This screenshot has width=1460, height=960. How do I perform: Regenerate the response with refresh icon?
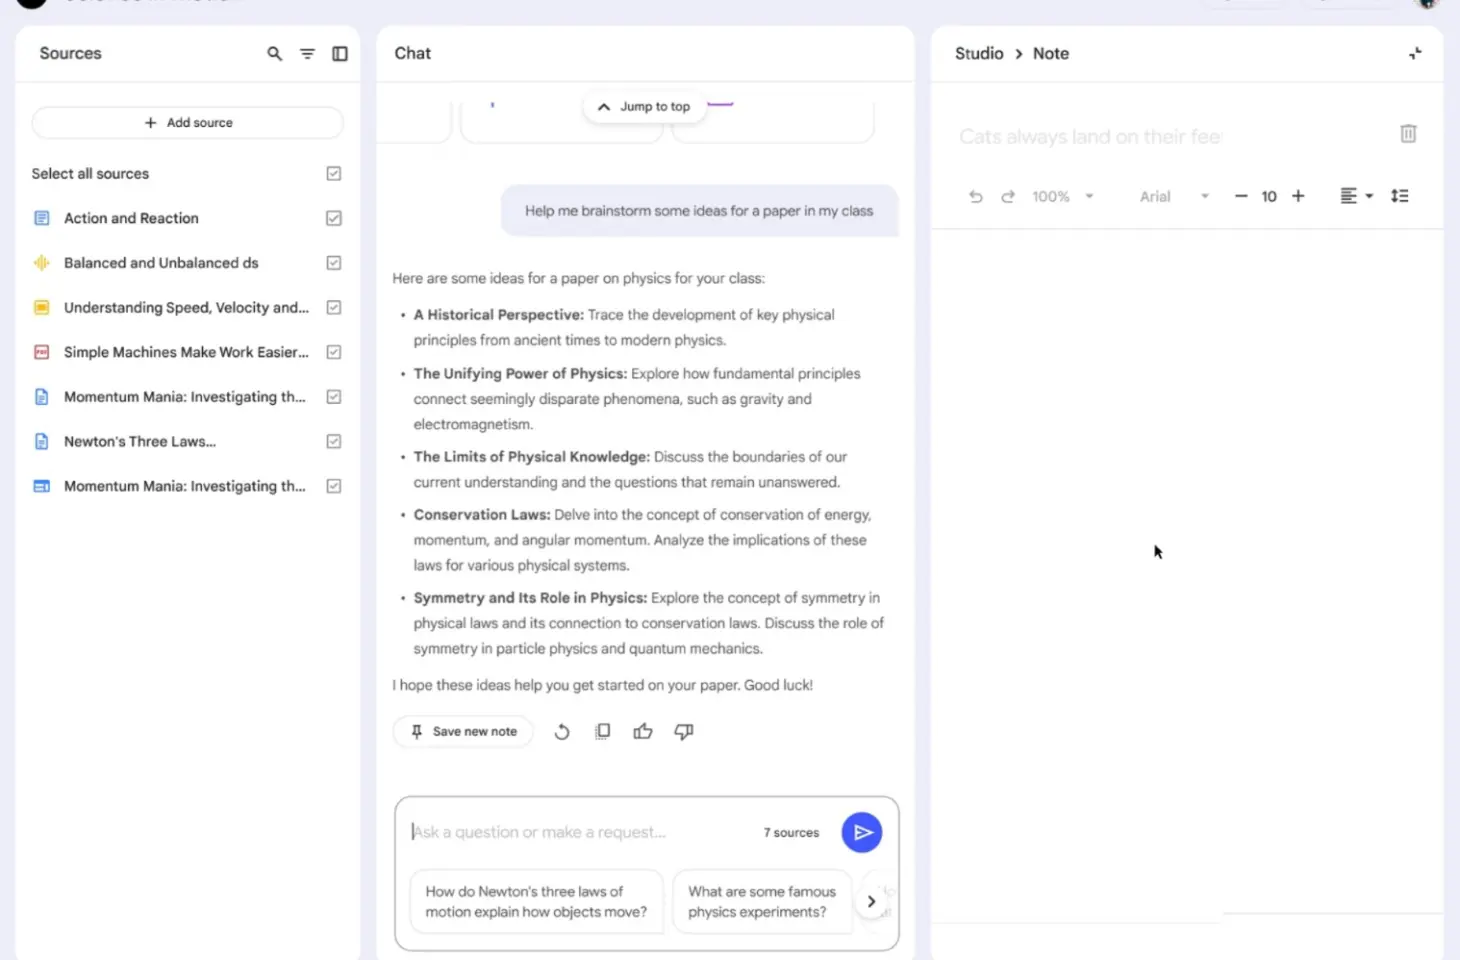(562, 732)
